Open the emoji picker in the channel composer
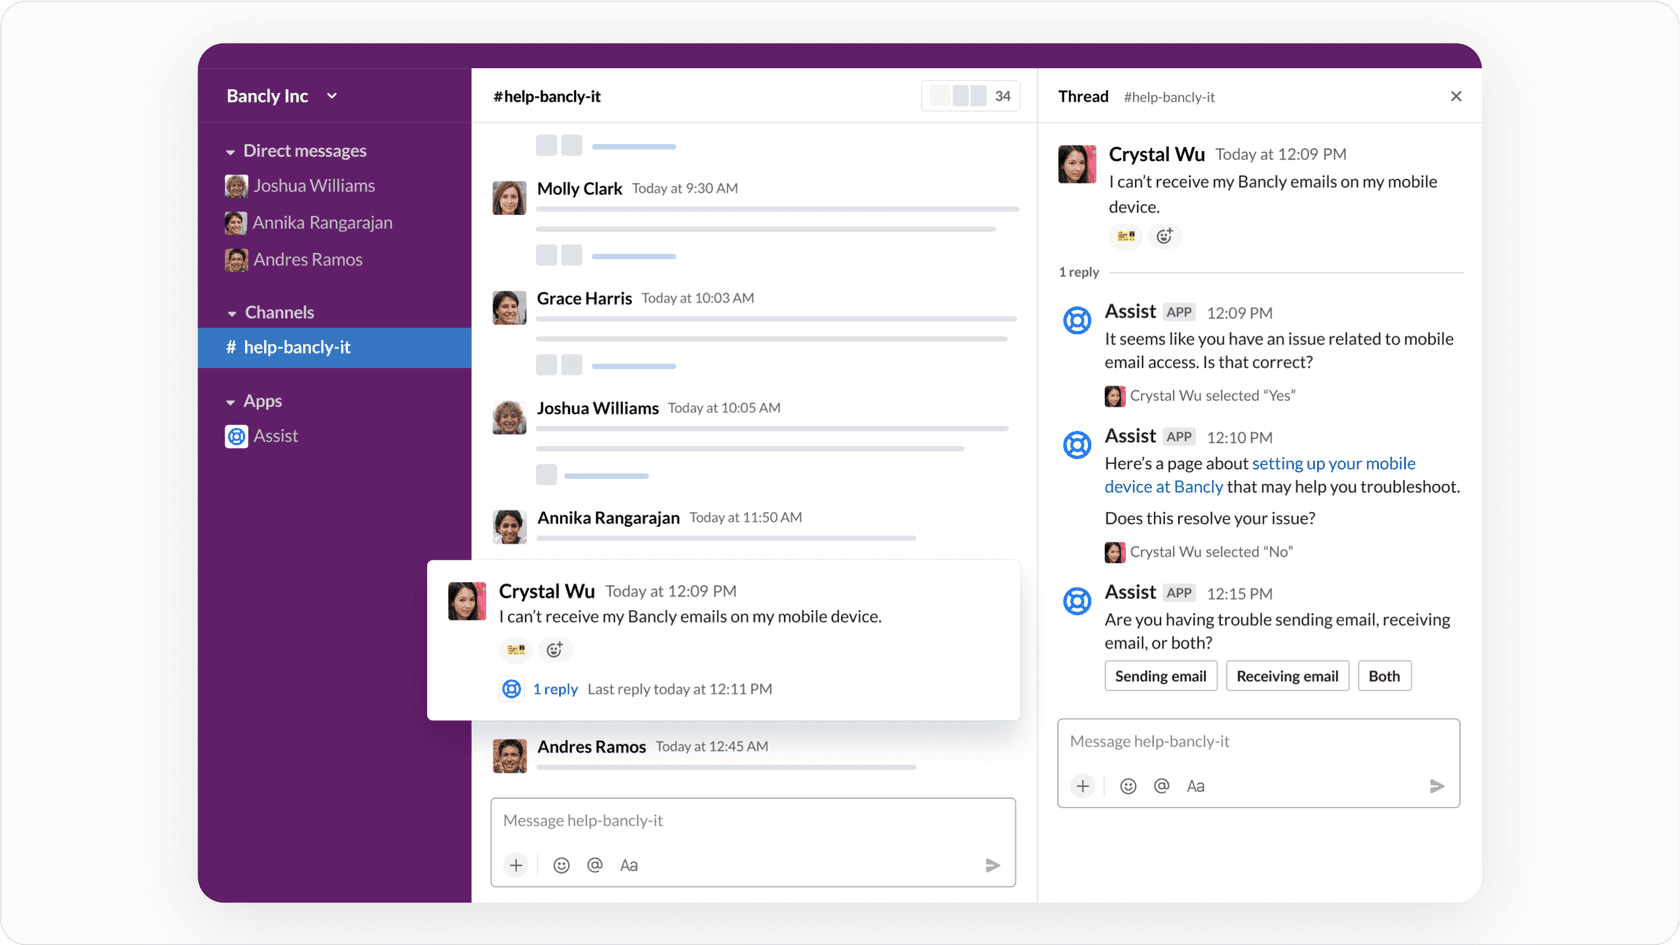1680x945 pixels. point(561,865)
